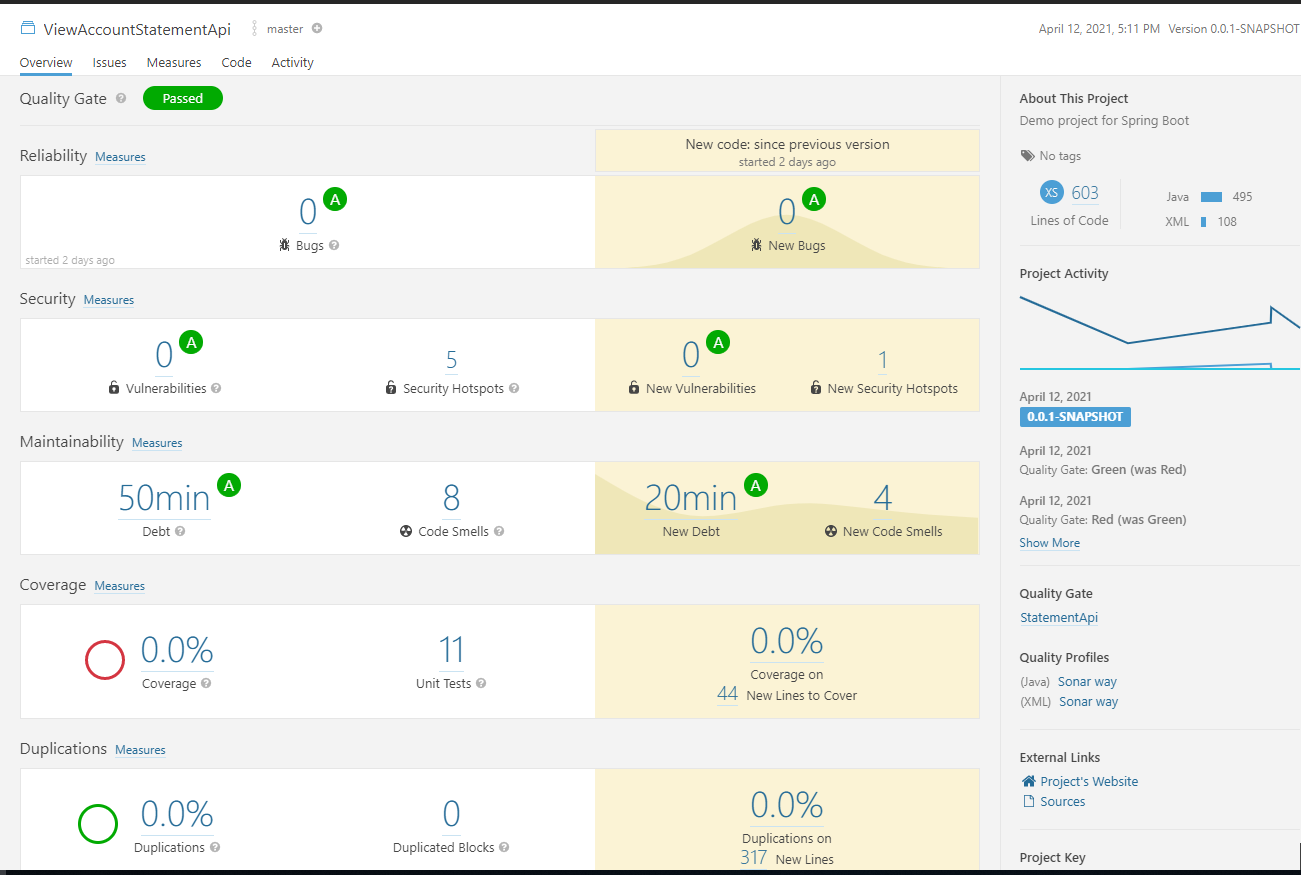Open the Security Measures link
This screenshot has width=1301, height=875.
(109, 300)
